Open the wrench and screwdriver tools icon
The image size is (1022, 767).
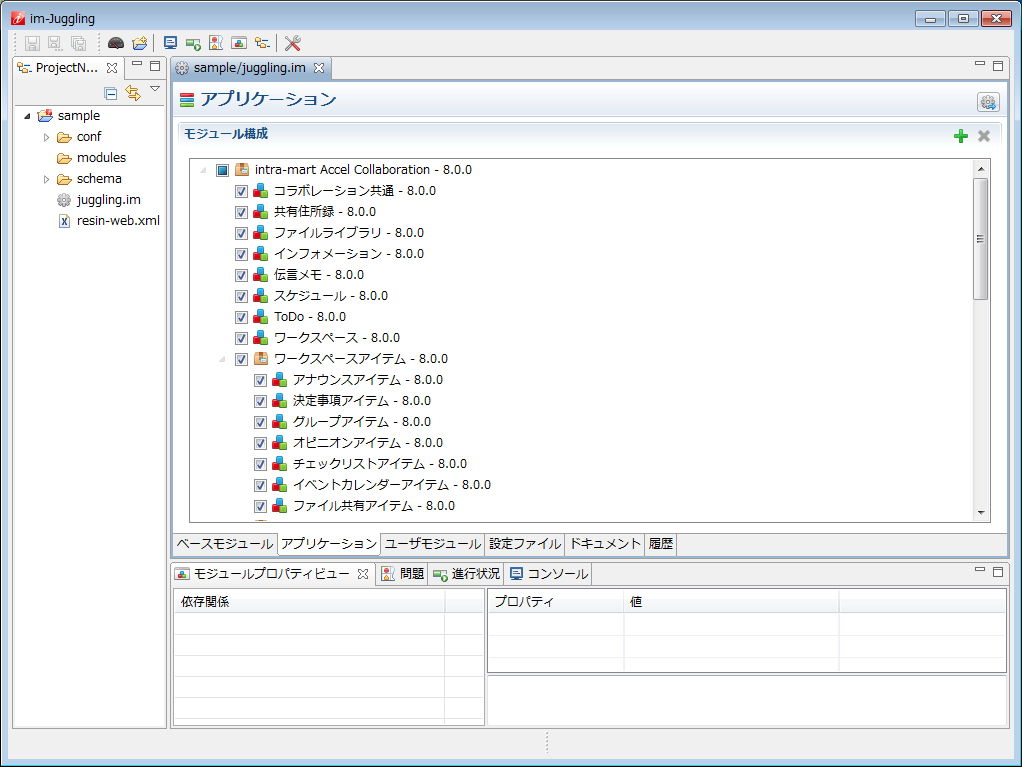click(293, 43)
